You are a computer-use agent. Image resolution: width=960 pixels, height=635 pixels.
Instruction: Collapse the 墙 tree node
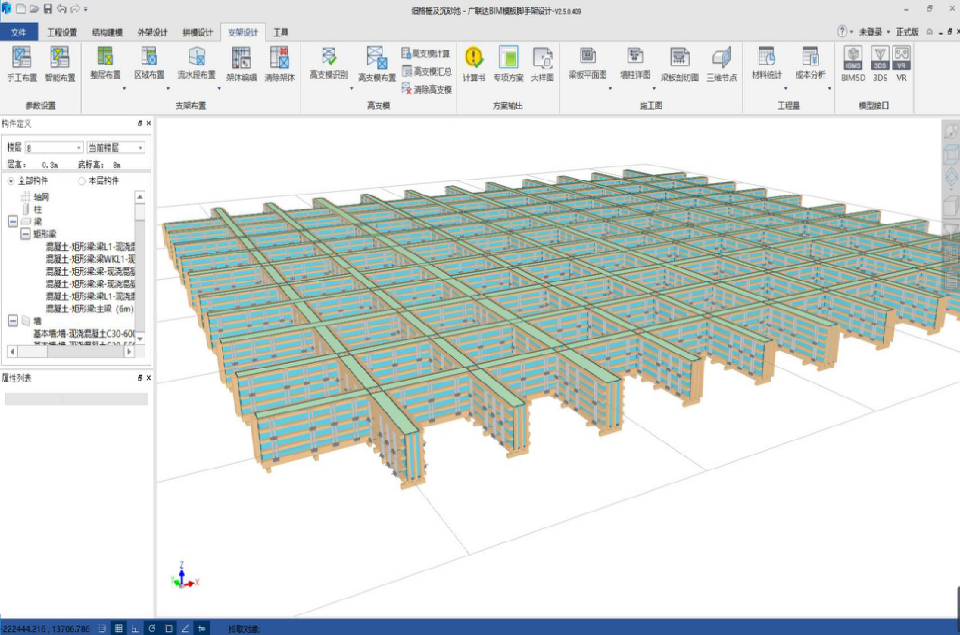13,320
